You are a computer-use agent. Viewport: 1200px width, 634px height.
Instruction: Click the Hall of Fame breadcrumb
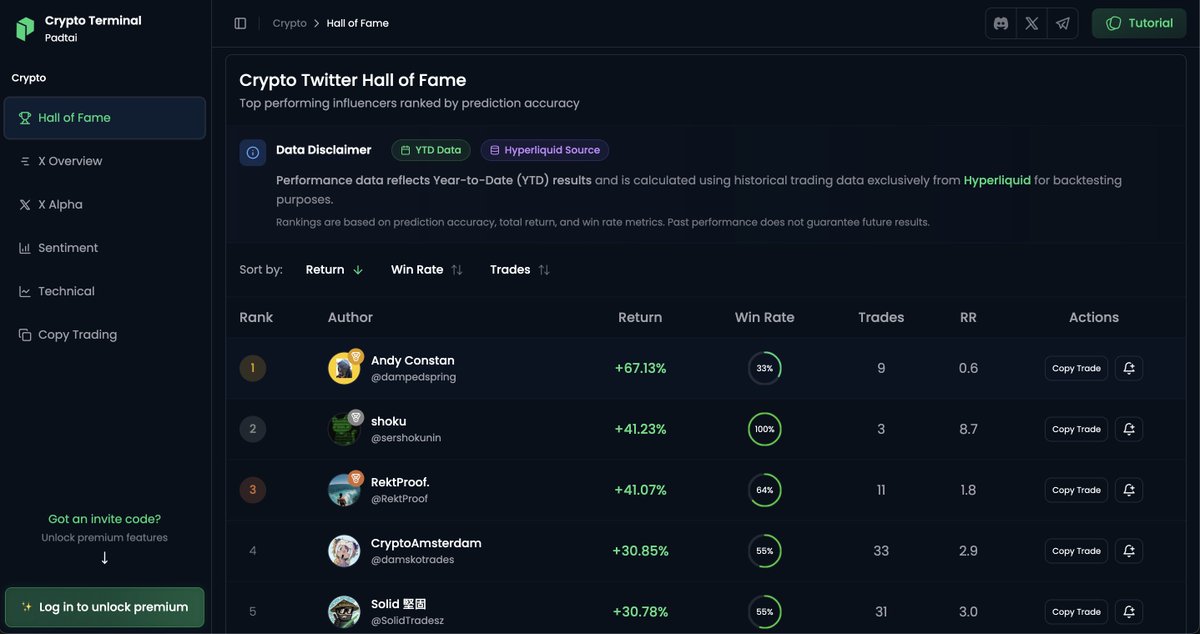coord(358,23)
